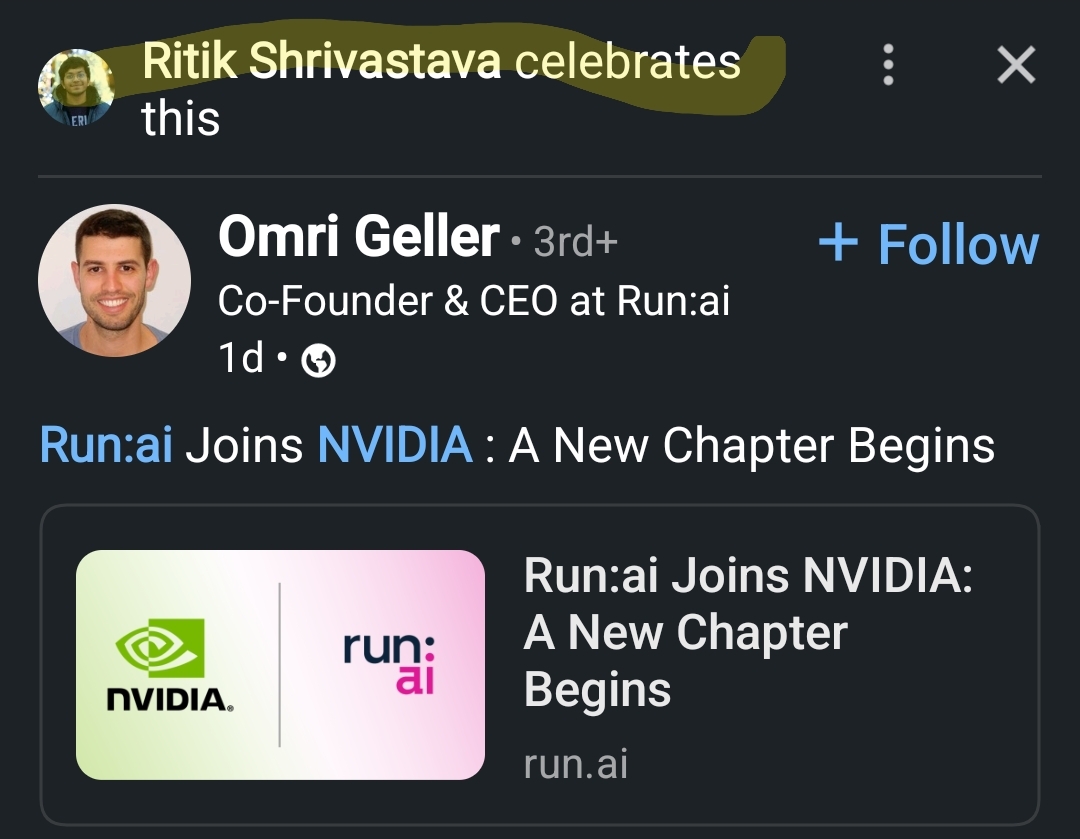This screenshot has height=839, width=1080.
Task: Open Ritik Shrivastava's profile via name
Action: click(321, 62)
